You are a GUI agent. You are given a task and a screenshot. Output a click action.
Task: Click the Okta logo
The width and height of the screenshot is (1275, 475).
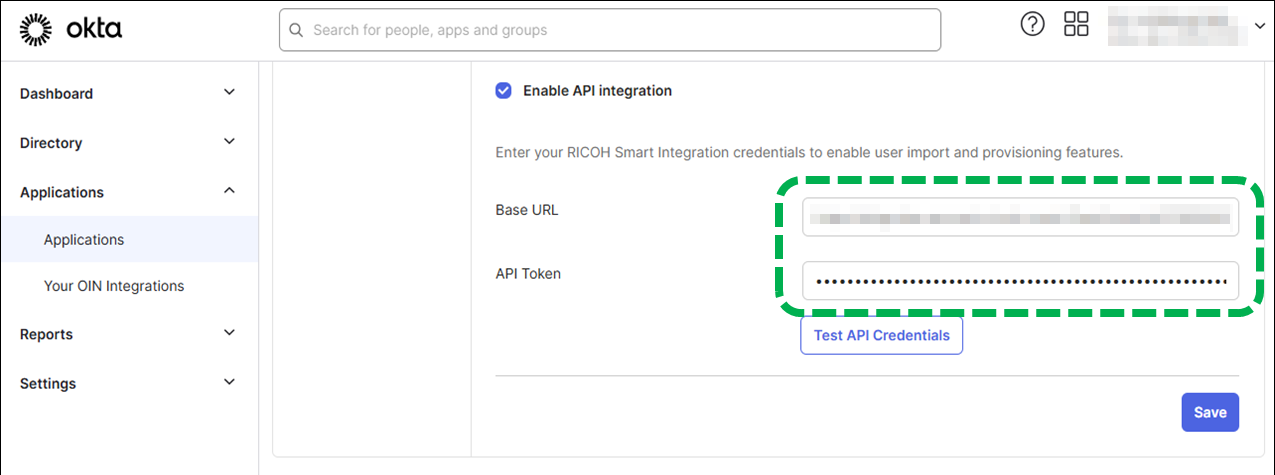pyautogui.click(x=70, y=30)
